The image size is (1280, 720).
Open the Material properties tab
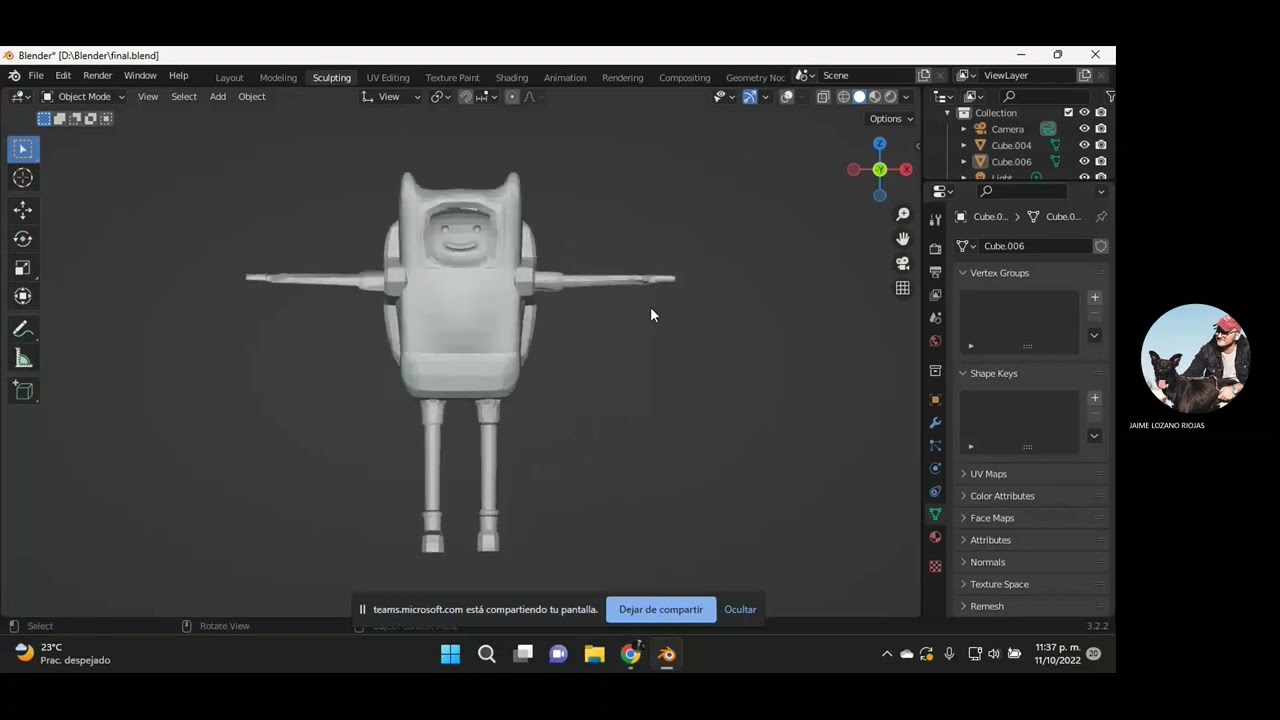click(x=935, y=537)
